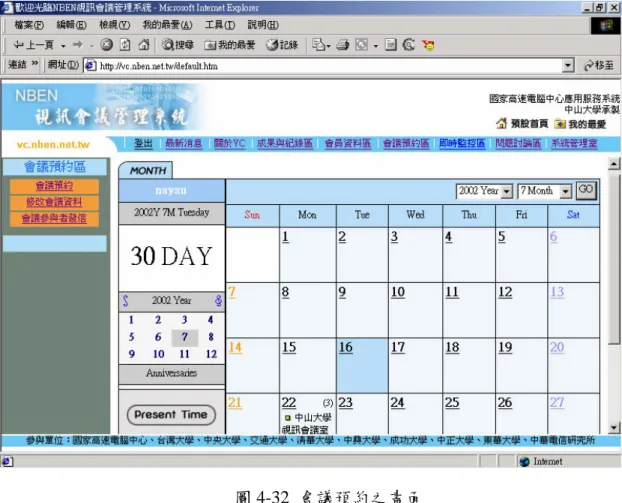Click the 登出 logout link

143,144
